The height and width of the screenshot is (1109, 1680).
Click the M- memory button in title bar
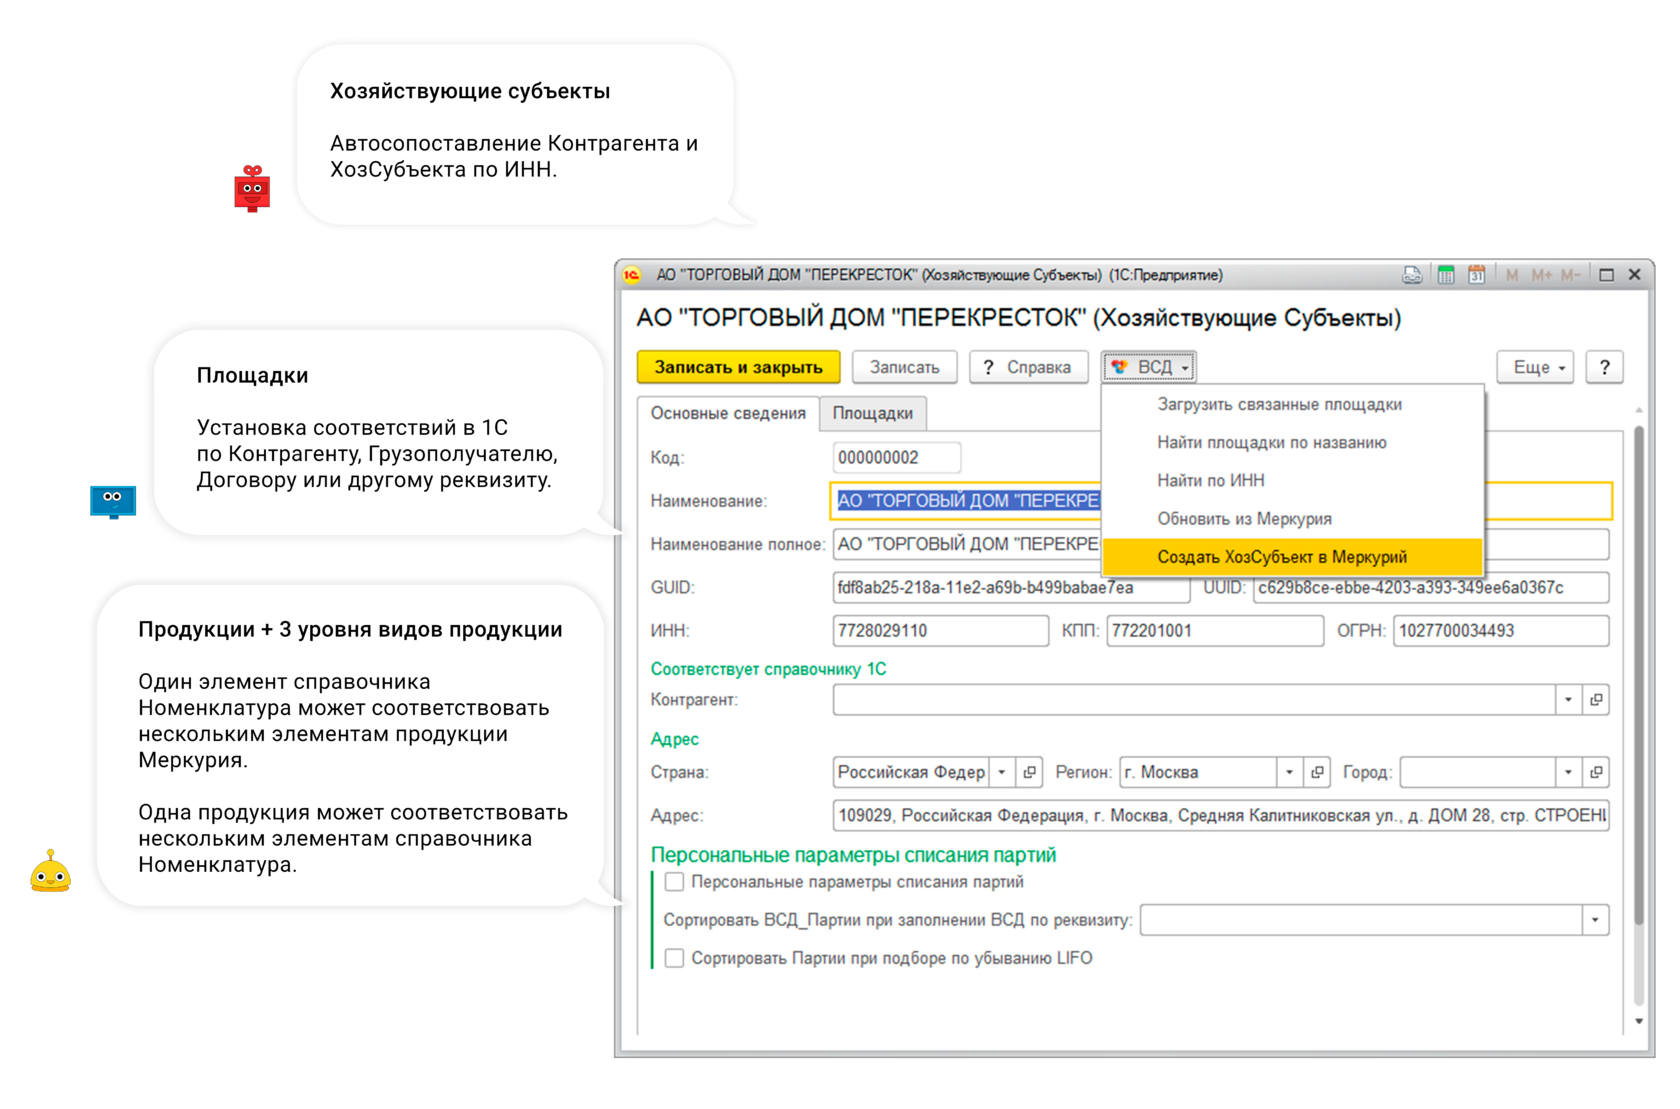click(x=1570, y=275)
